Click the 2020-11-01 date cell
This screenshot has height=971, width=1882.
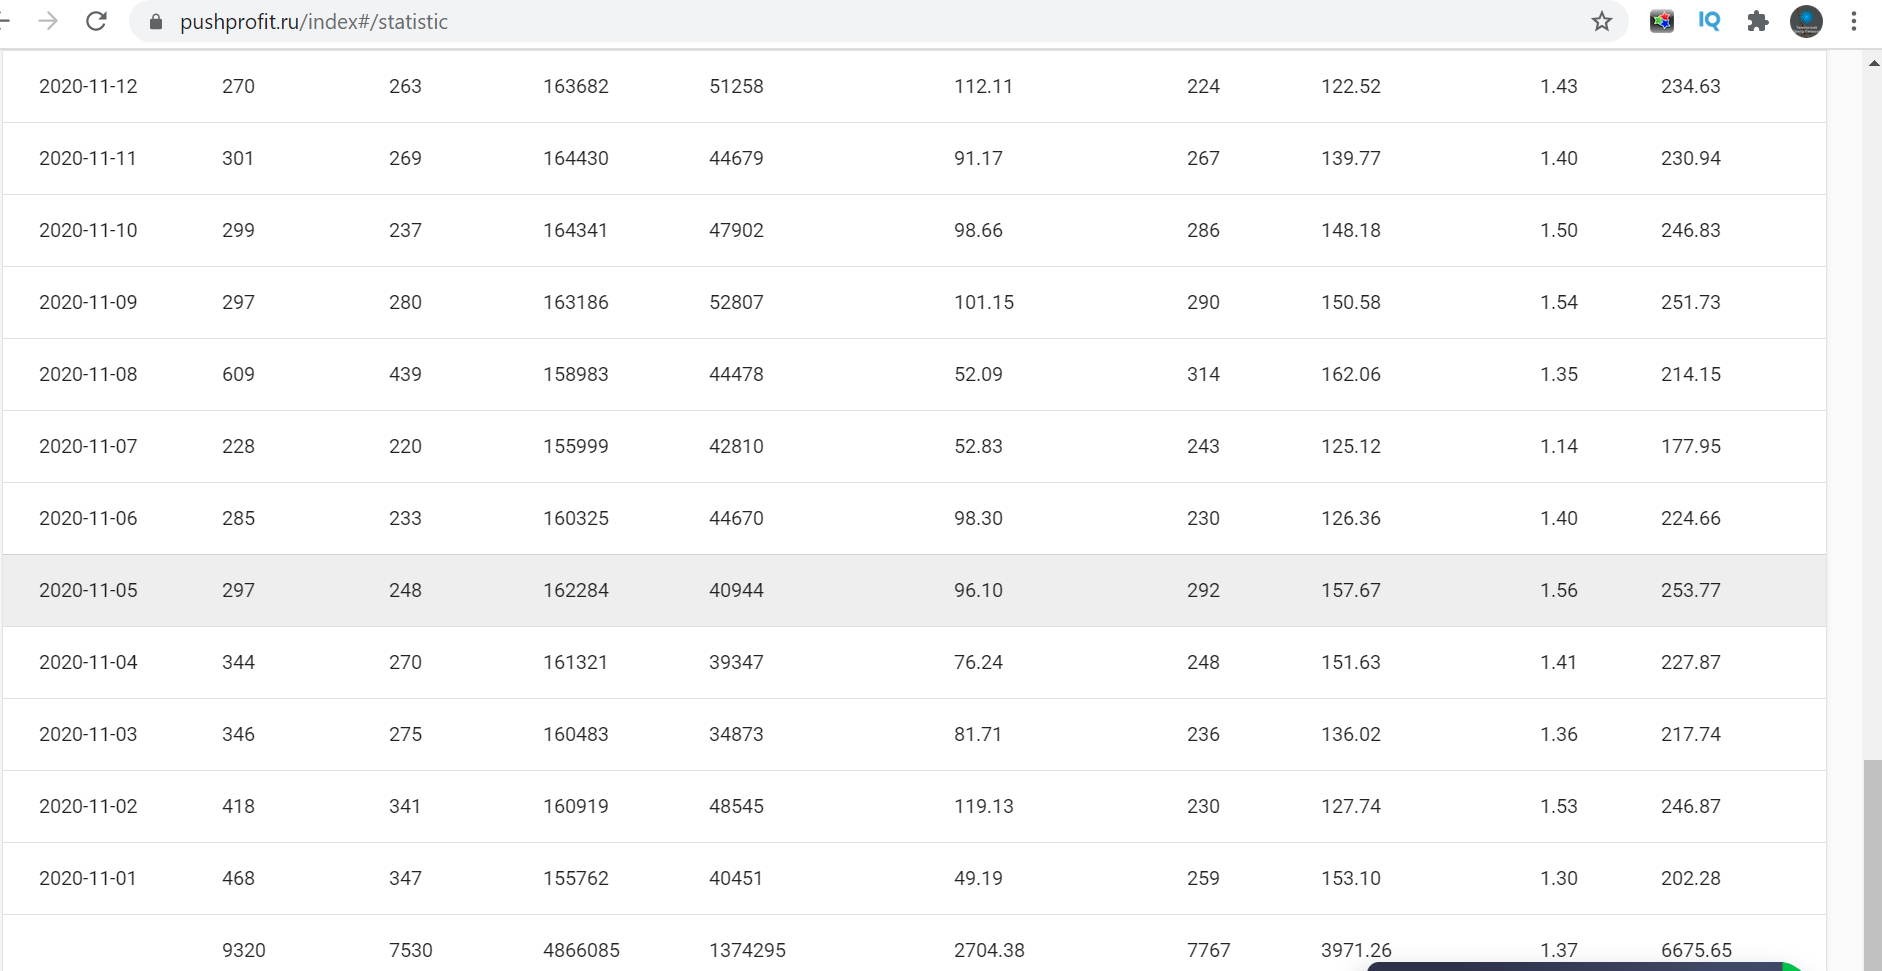click(88, 878)
